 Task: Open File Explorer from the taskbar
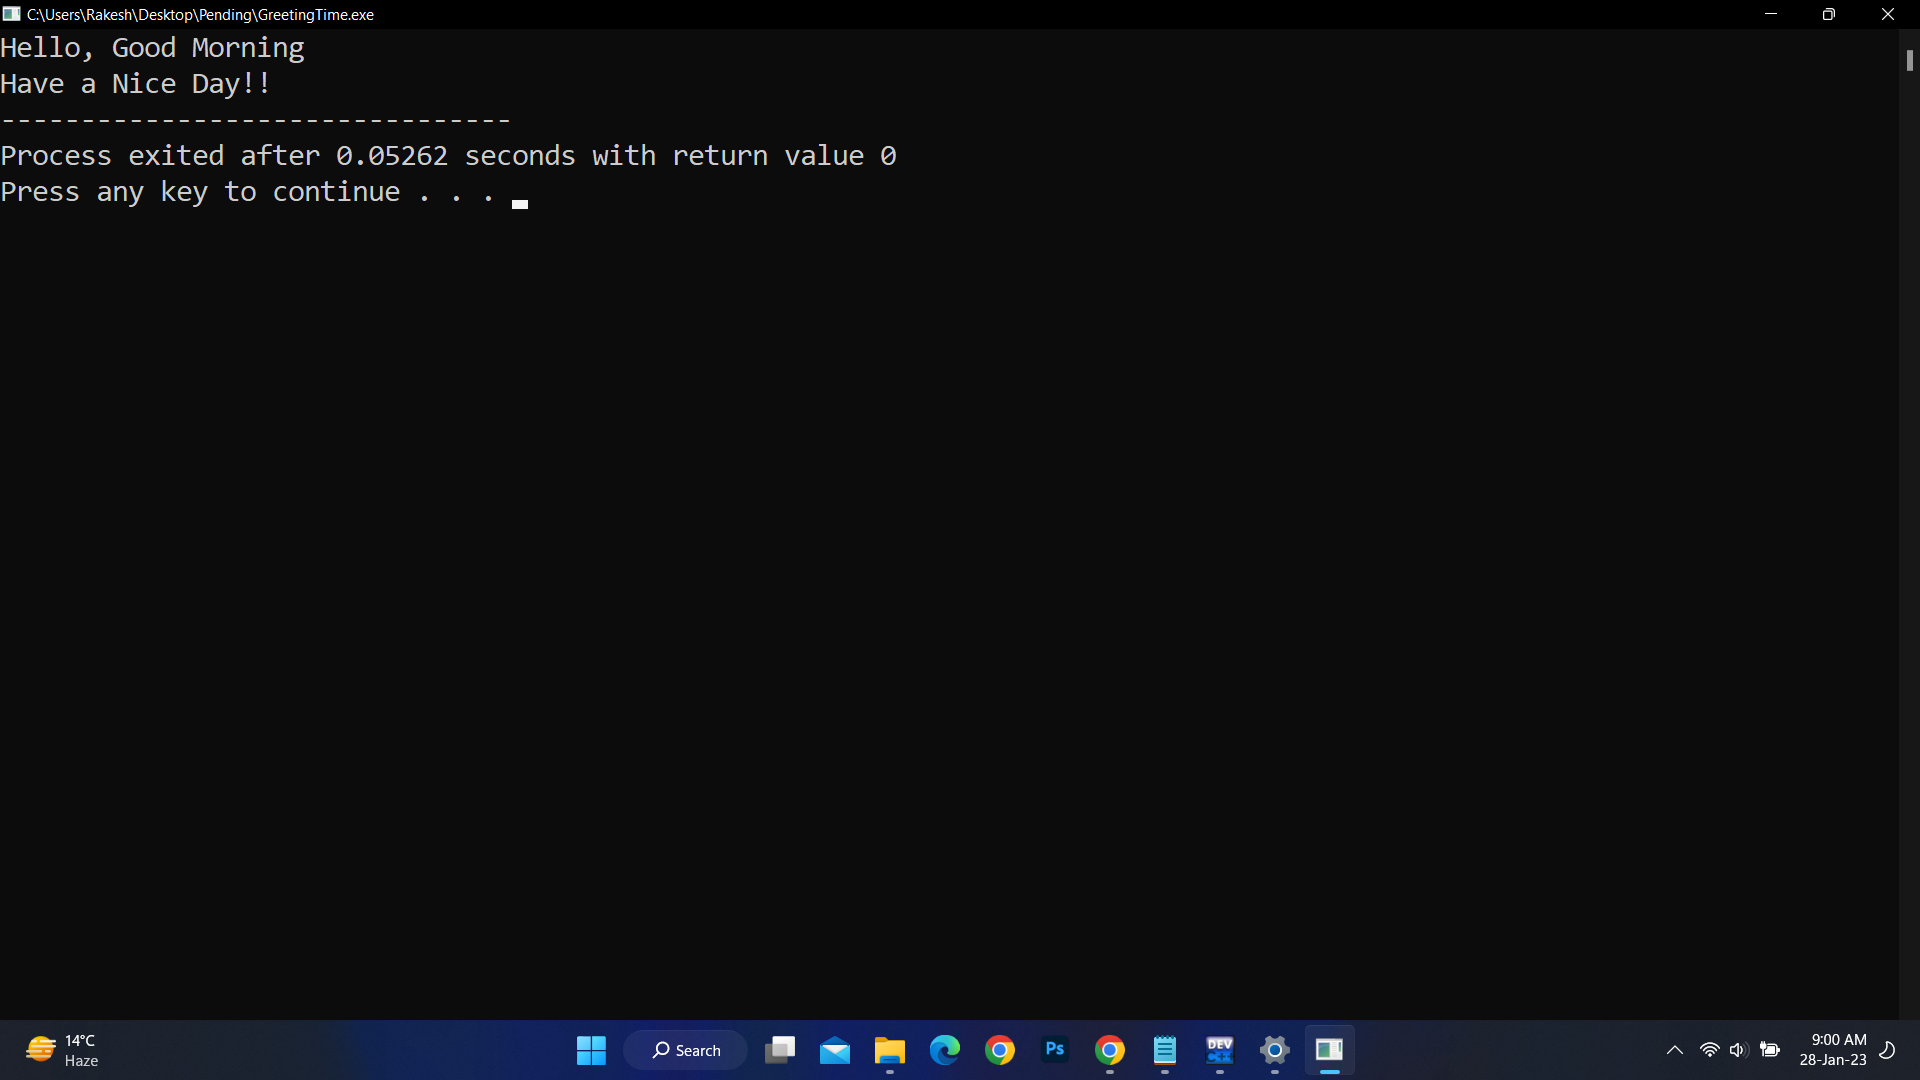[889, 1050]
